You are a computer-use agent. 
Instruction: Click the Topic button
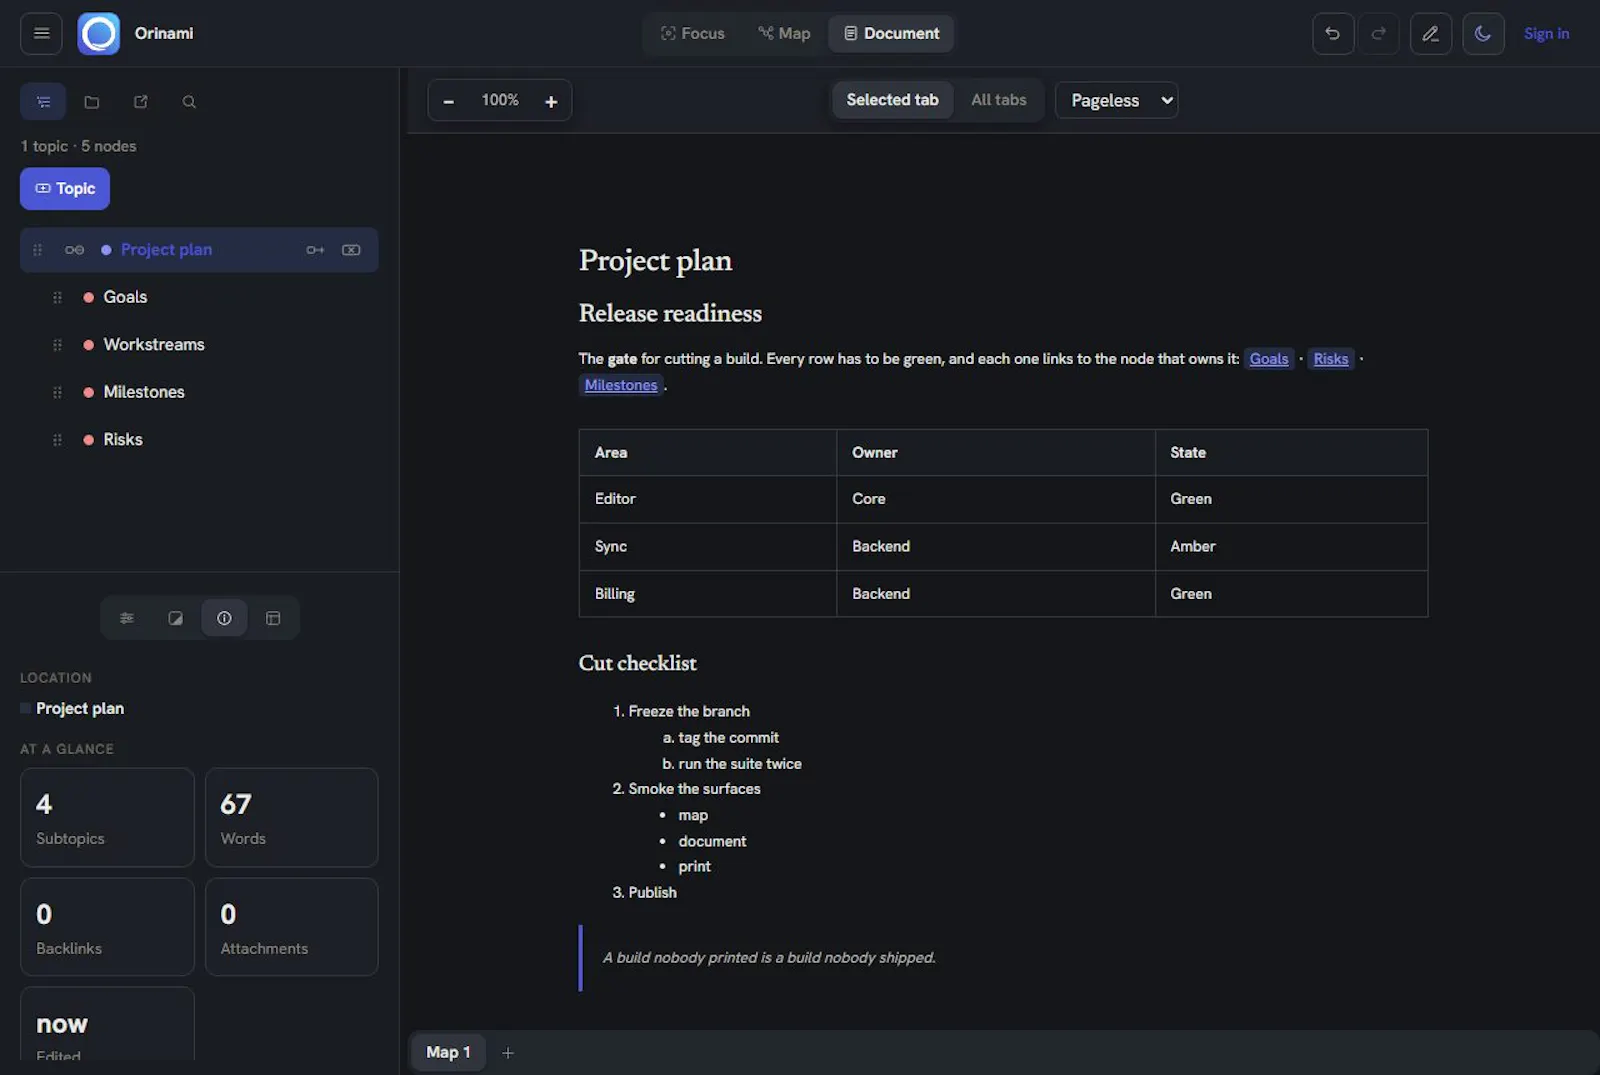tap(65, 189)
